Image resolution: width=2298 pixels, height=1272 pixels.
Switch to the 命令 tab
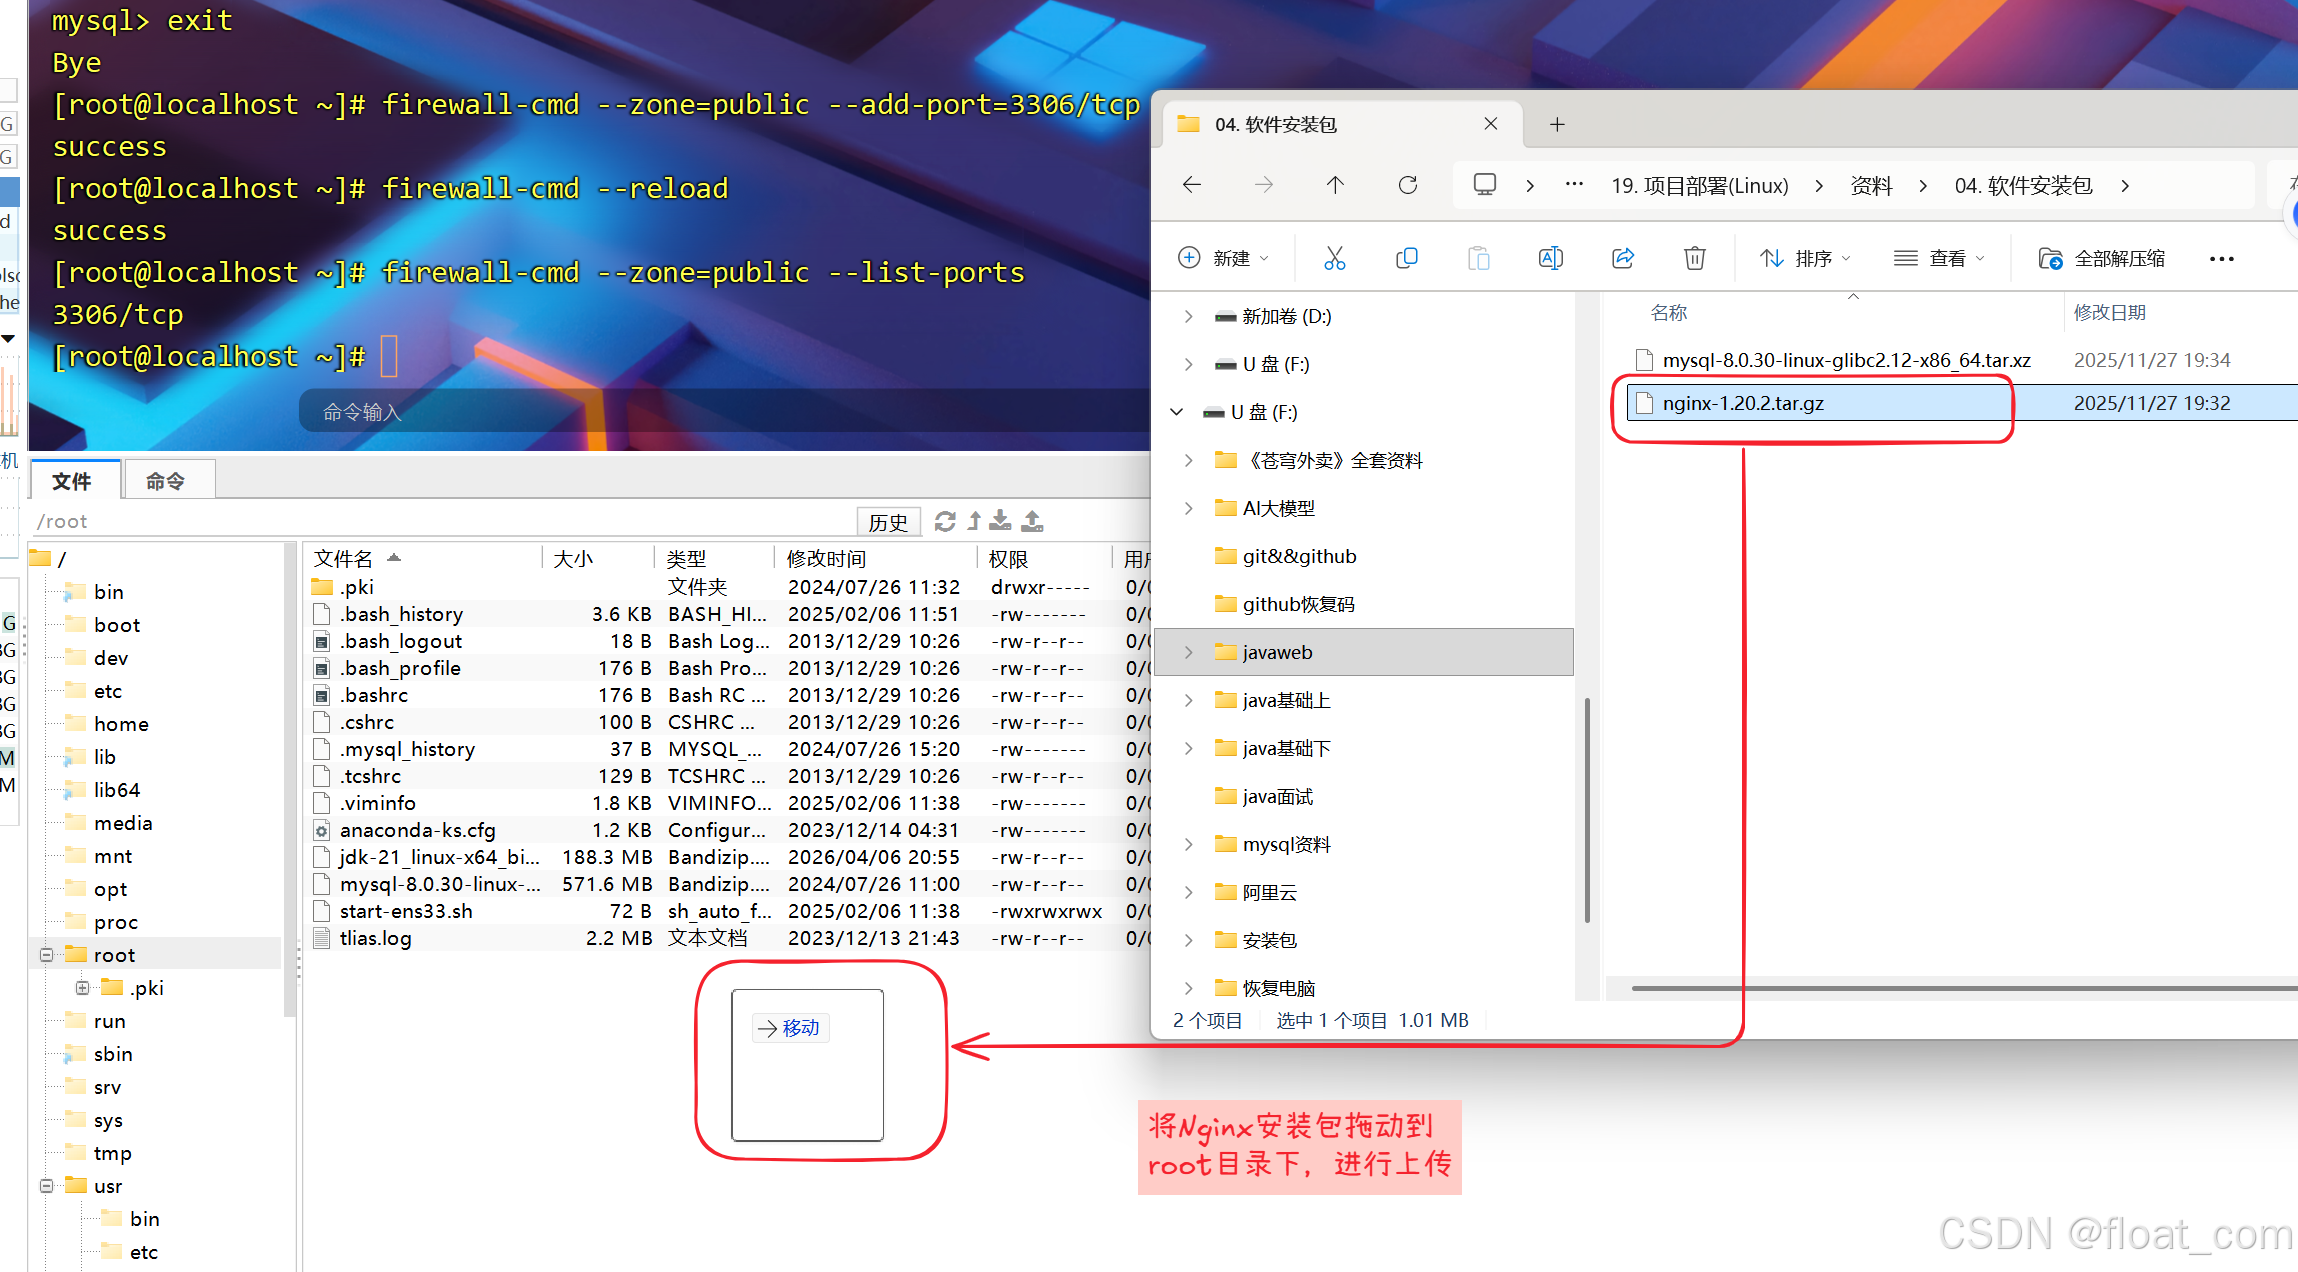(165, 481)
